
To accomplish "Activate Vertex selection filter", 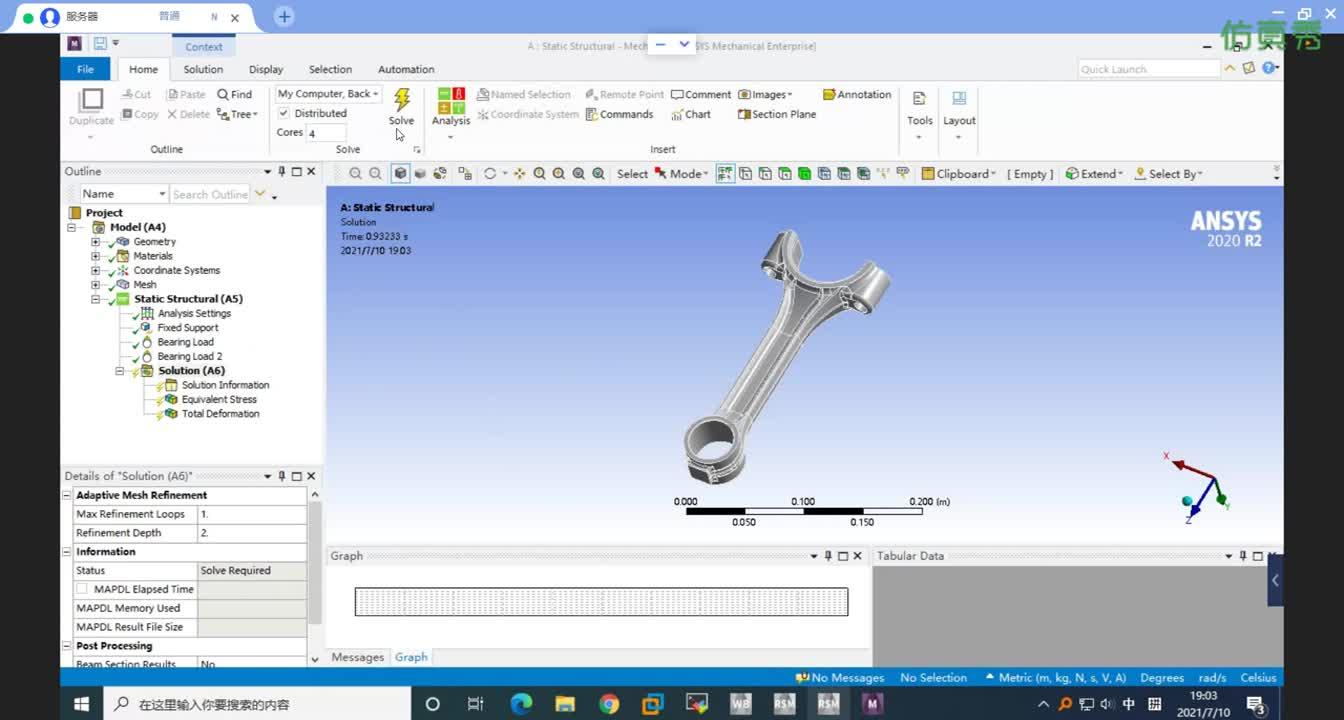I will 745,173.
